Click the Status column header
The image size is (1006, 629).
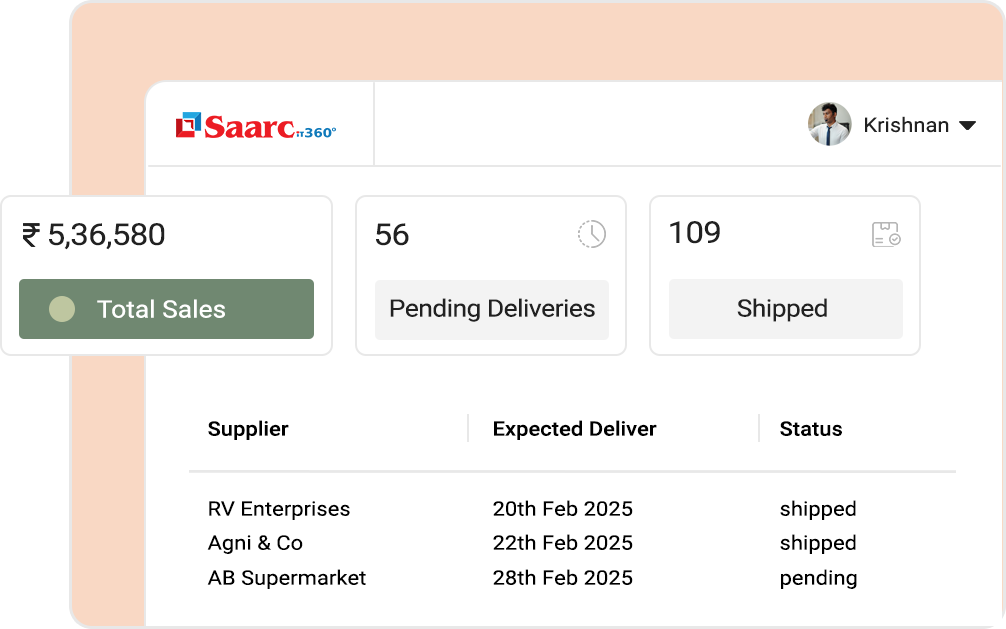(x=811, y=429)
